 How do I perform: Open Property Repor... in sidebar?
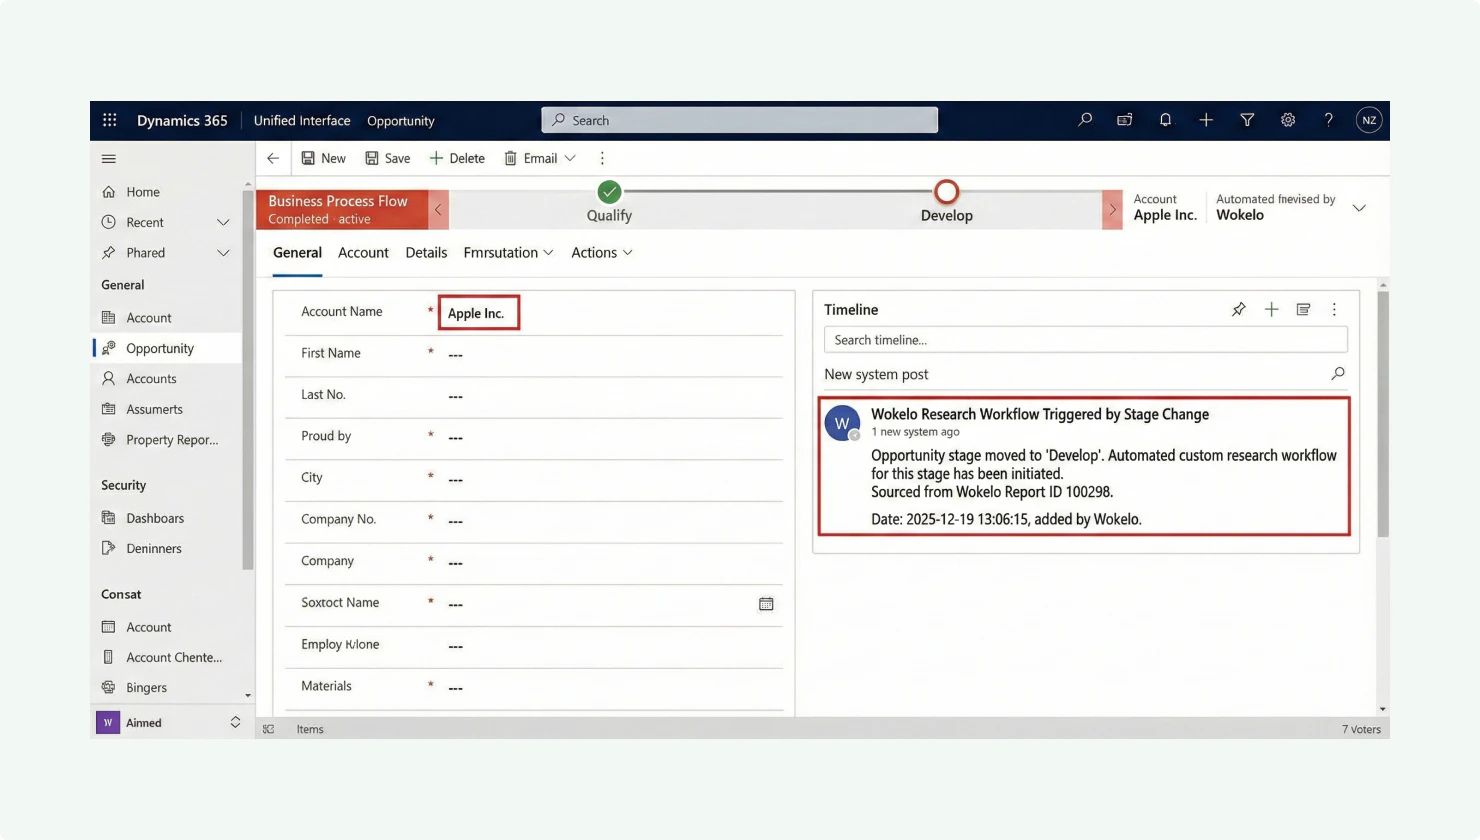tap(172, 440)
